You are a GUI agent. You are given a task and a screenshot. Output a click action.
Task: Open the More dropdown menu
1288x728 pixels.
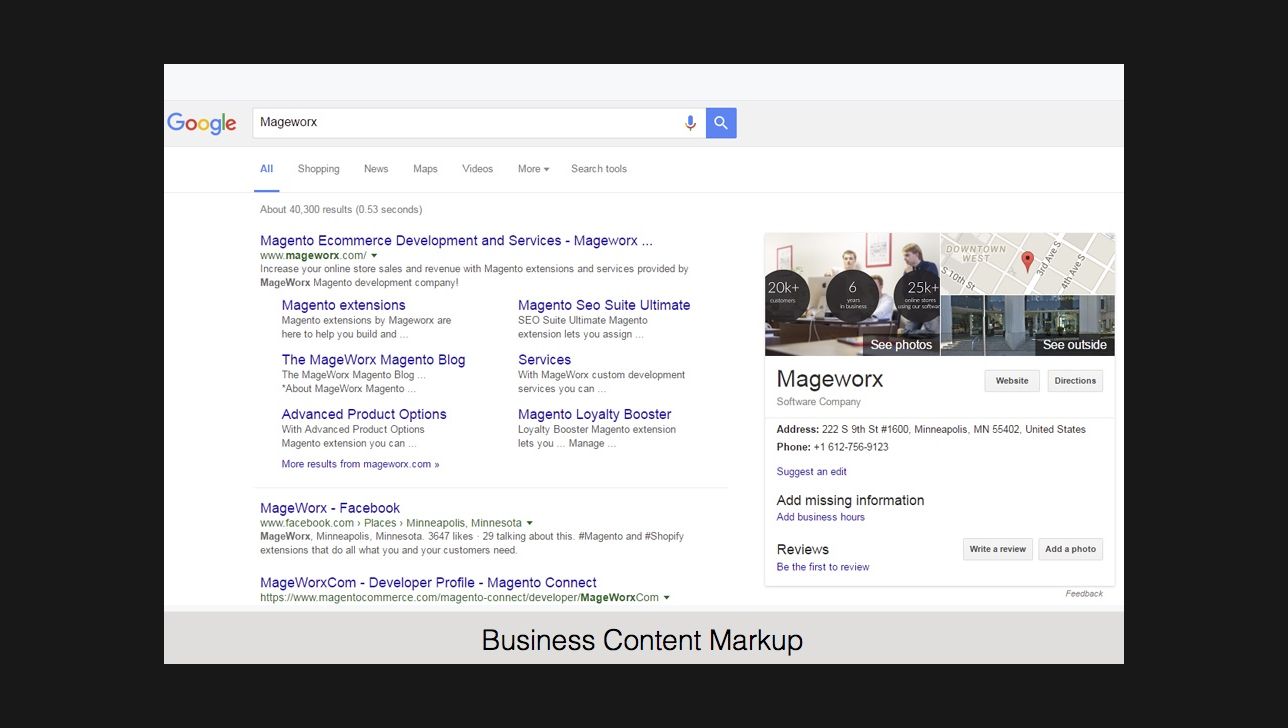[533, 169]
